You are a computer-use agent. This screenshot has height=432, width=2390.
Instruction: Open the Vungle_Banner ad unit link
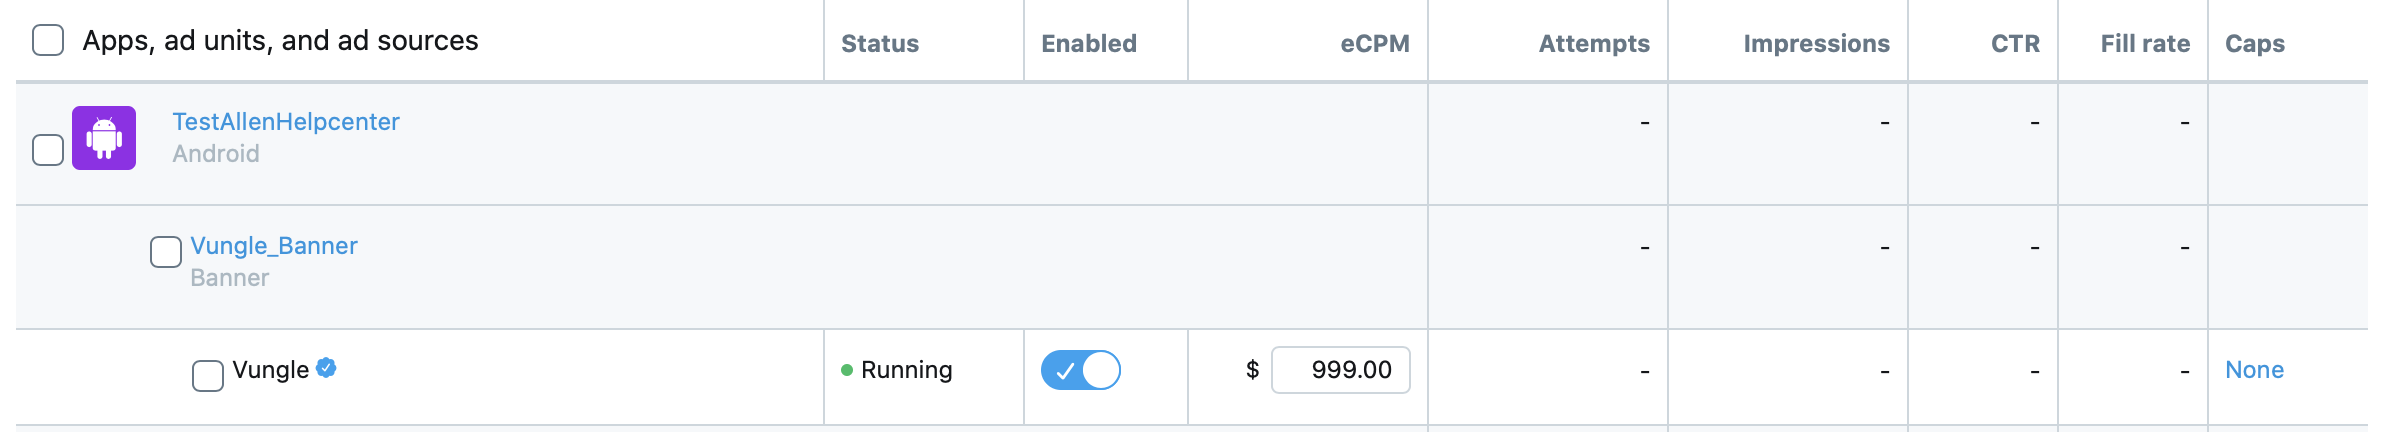tap(274, 246)
